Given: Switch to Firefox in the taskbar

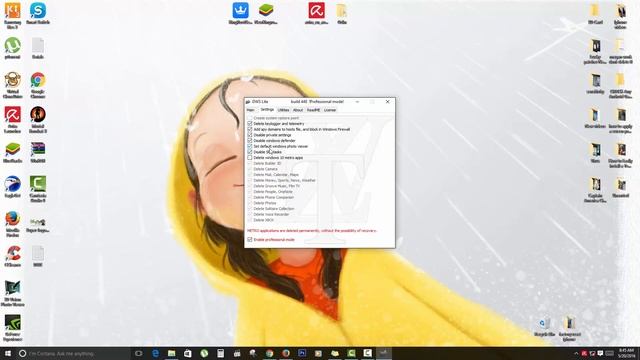Looking at the screenshot, I should 286,353.
